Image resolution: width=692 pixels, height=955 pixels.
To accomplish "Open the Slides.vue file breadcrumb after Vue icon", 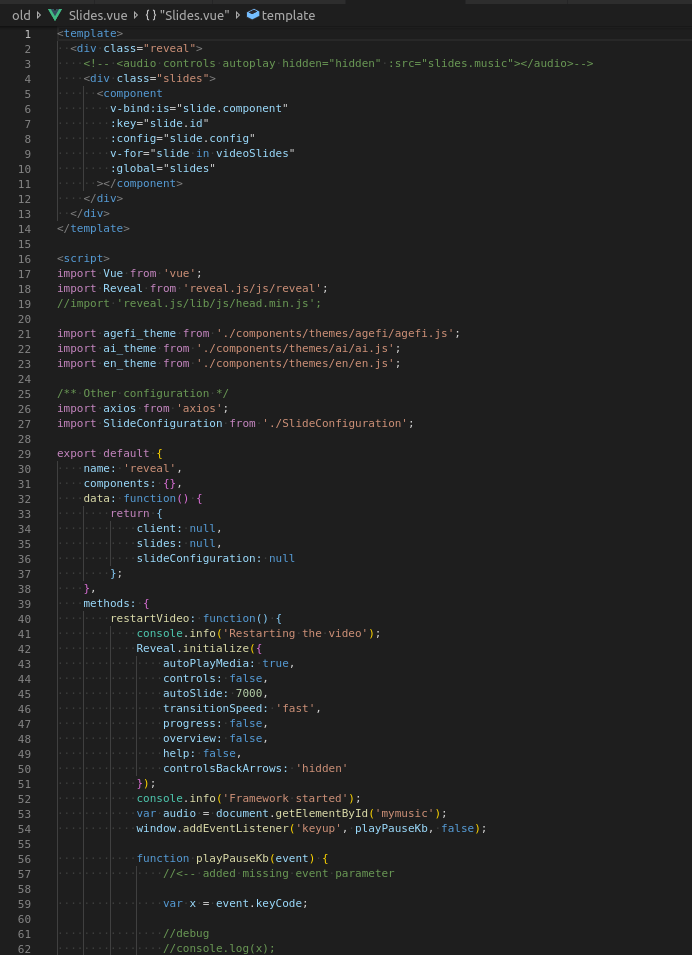I will [98, 15].
